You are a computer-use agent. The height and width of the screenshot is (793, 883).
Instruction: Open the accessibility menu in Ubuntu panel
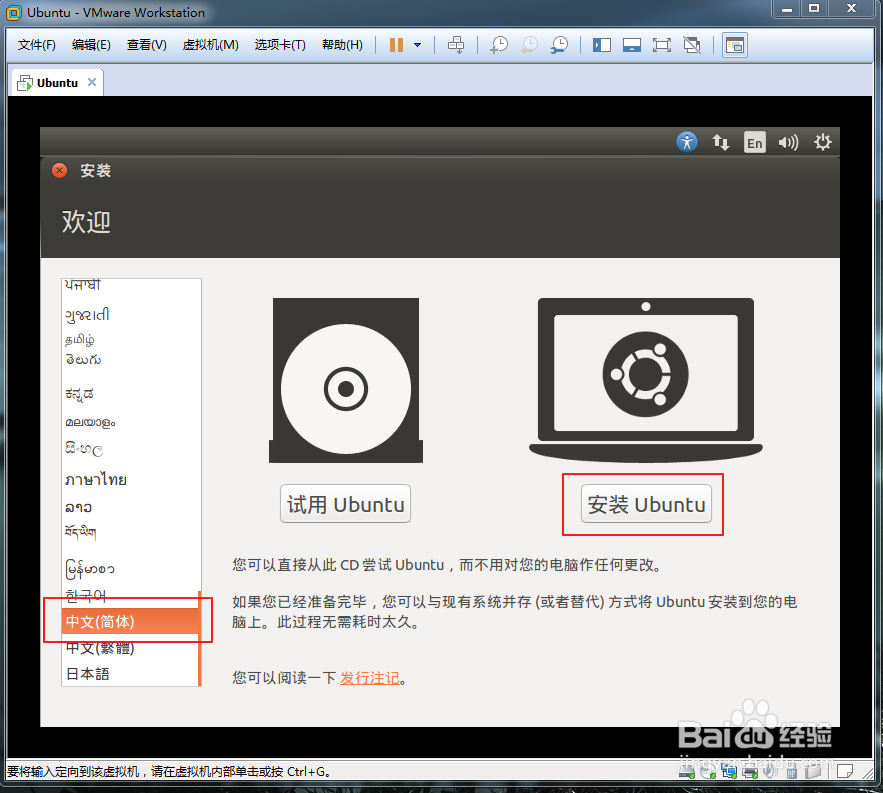coord(686,142)
